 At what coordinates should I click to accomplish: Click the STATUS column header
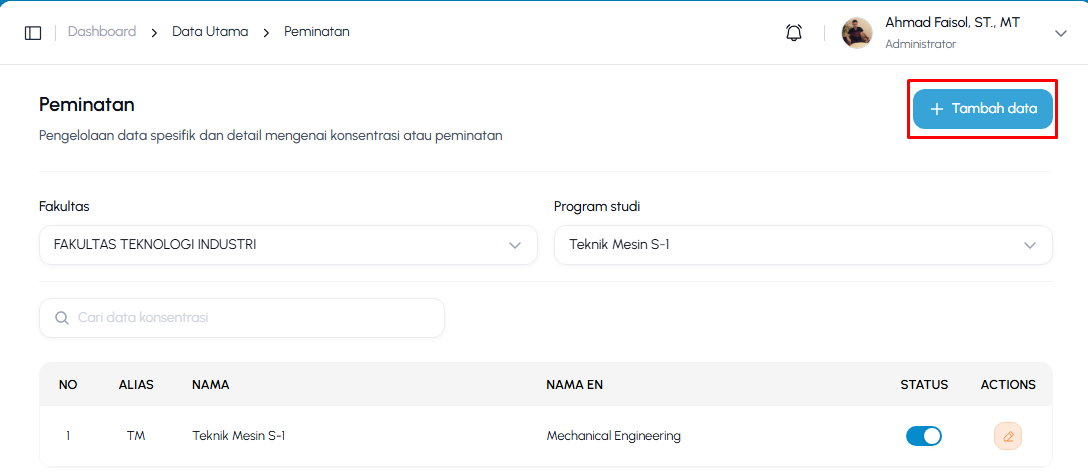(x=924, y=385)
